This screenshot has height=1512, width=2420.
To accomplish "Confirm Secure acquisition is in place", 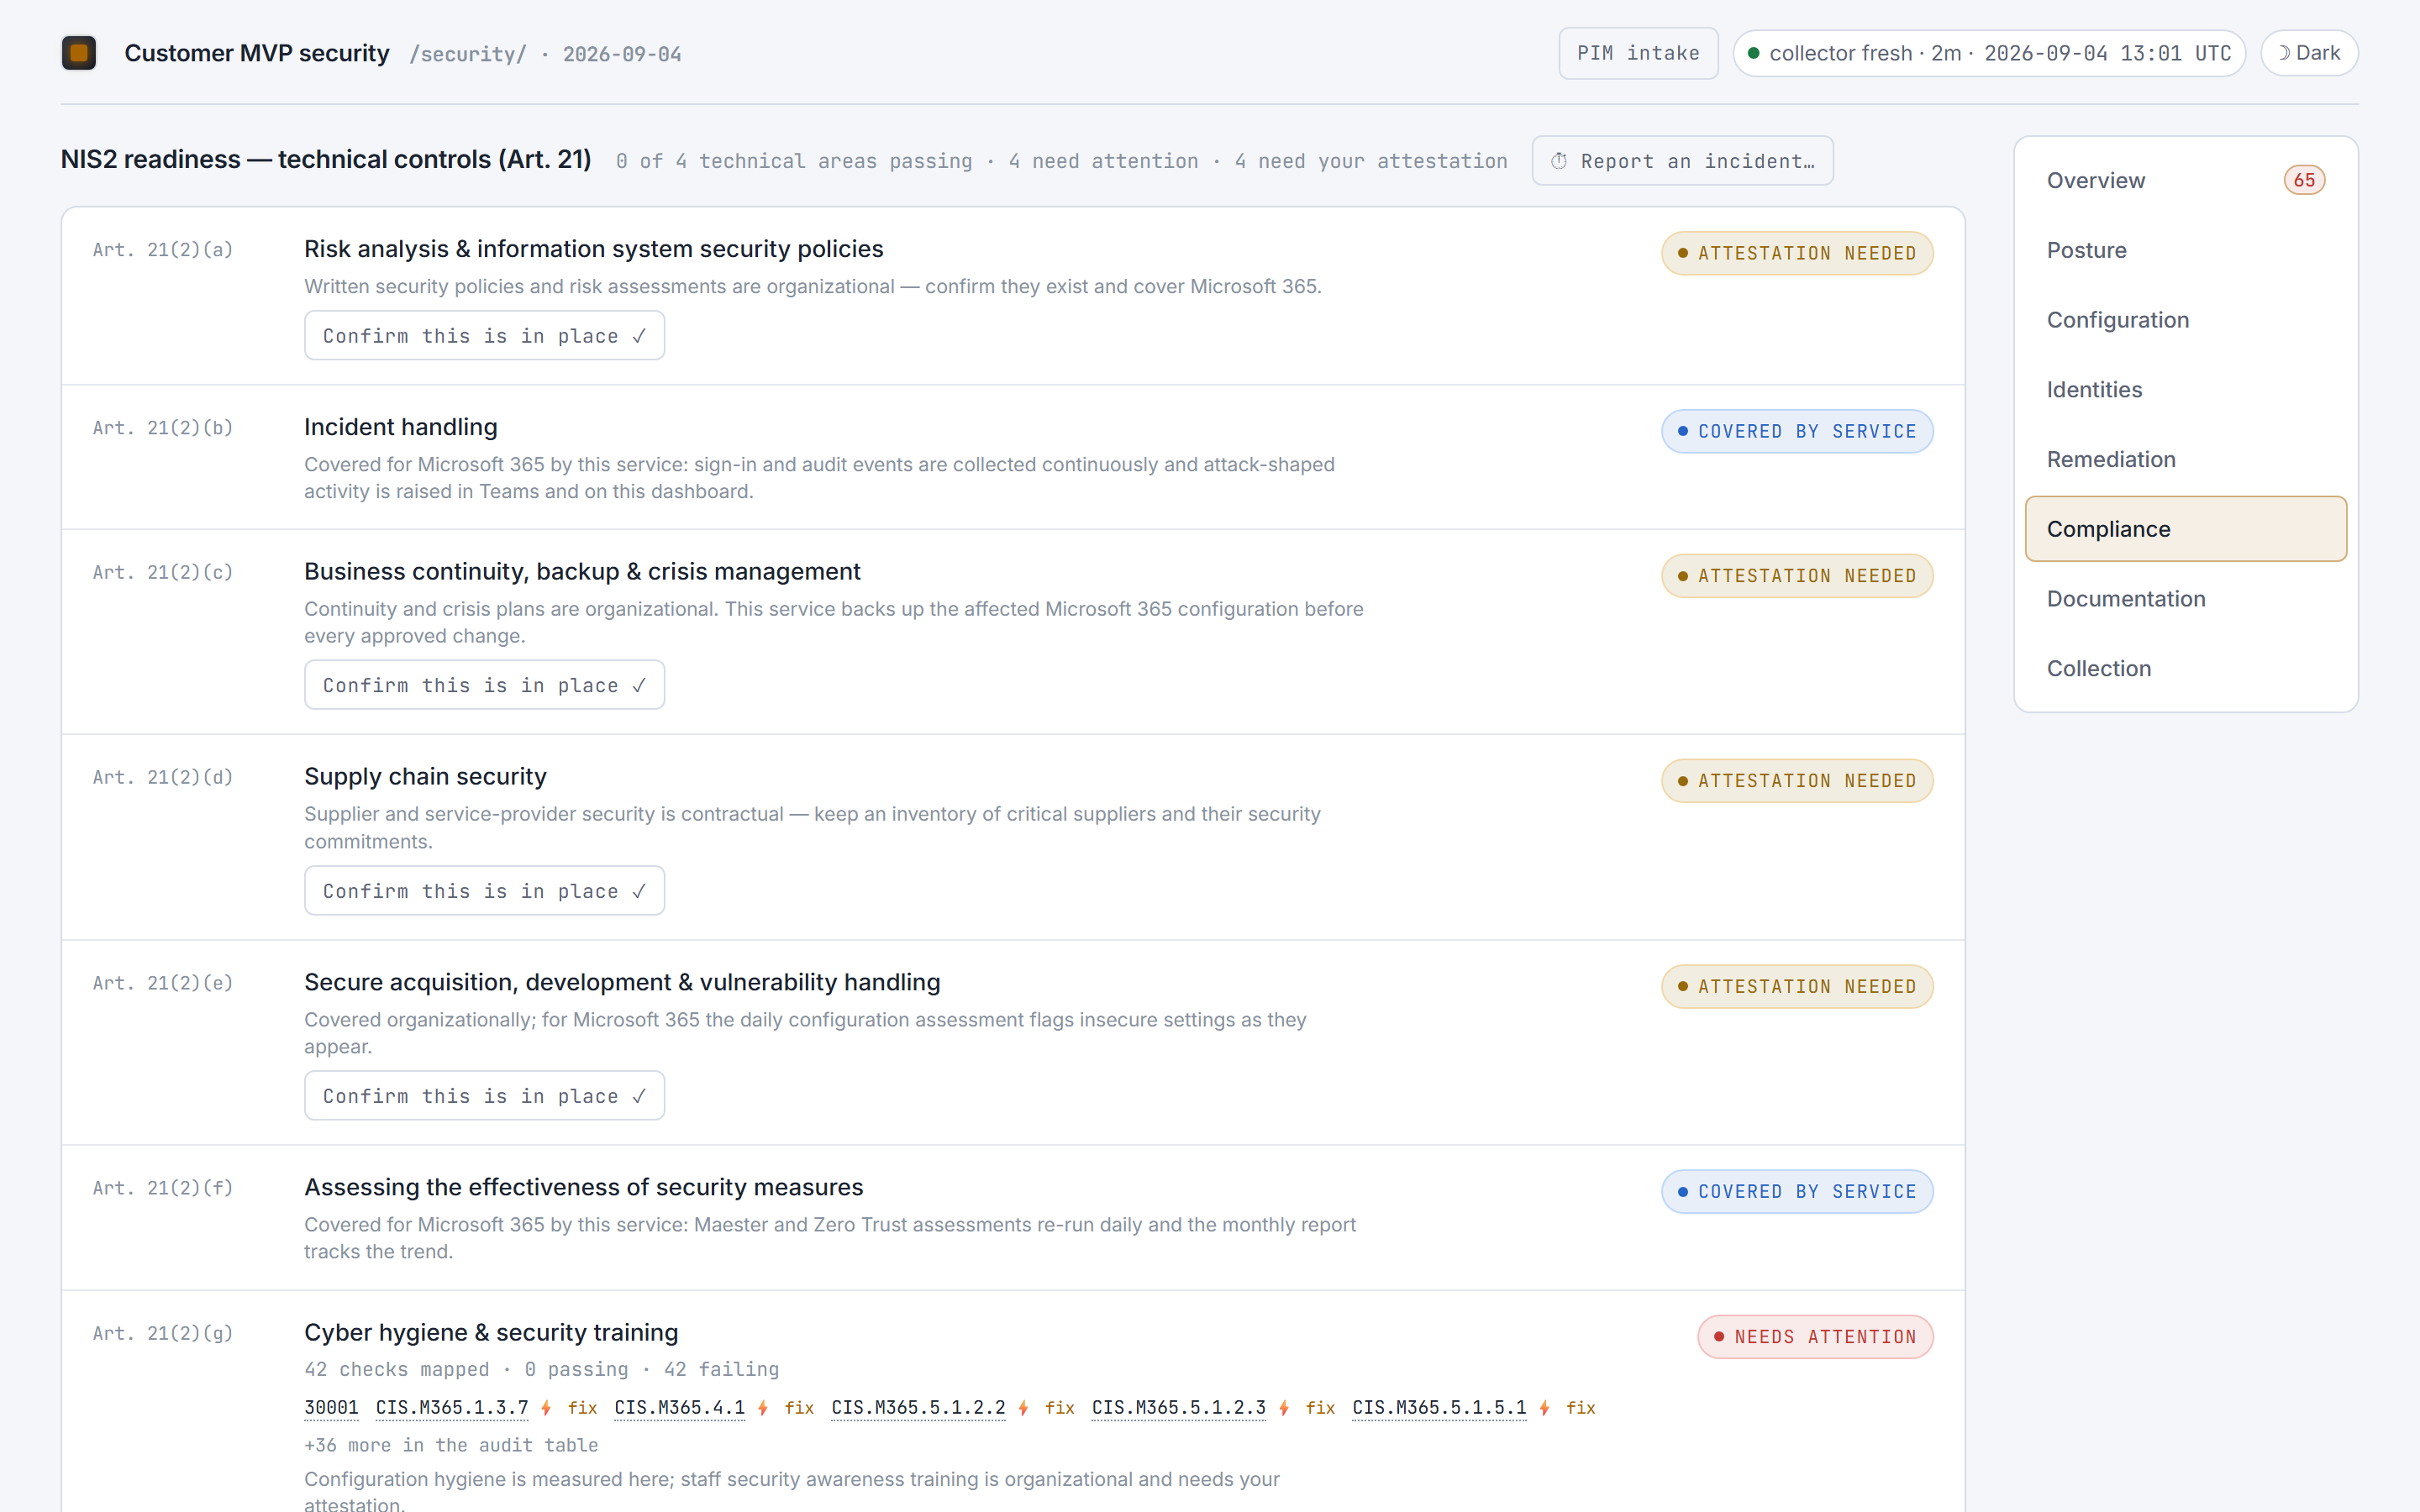I will (484, 1096).
